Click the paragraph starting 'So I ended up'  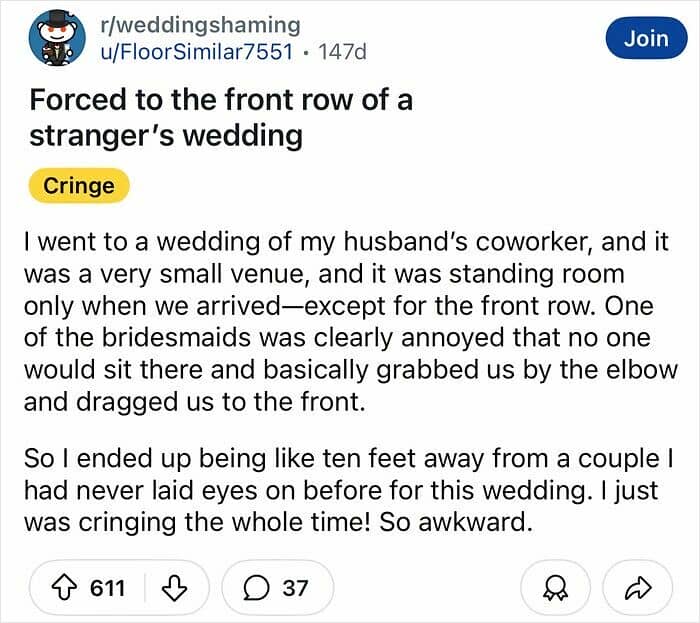[x=349, y=490]
